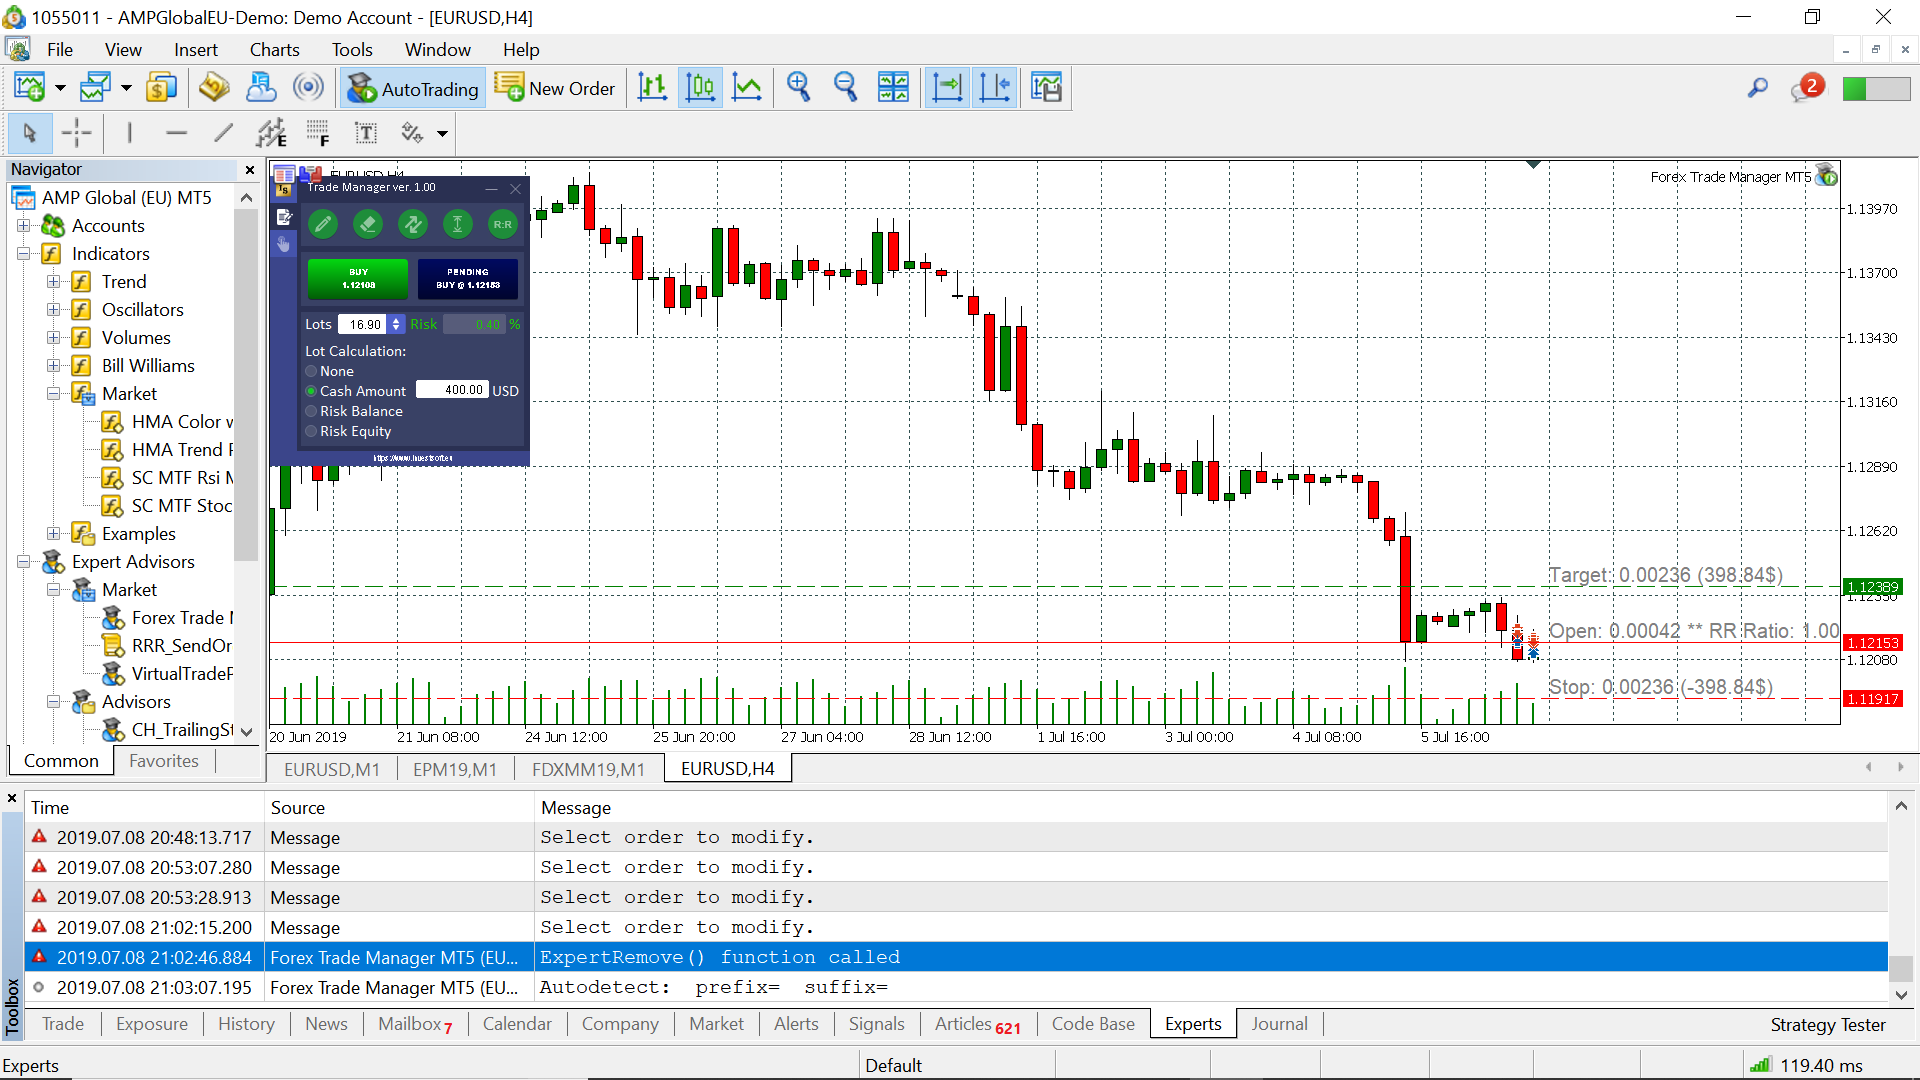This screenshot has height=1080, width=1920.
Task: Select Risk Balance lot calculation
Action: tap(312, 411)
